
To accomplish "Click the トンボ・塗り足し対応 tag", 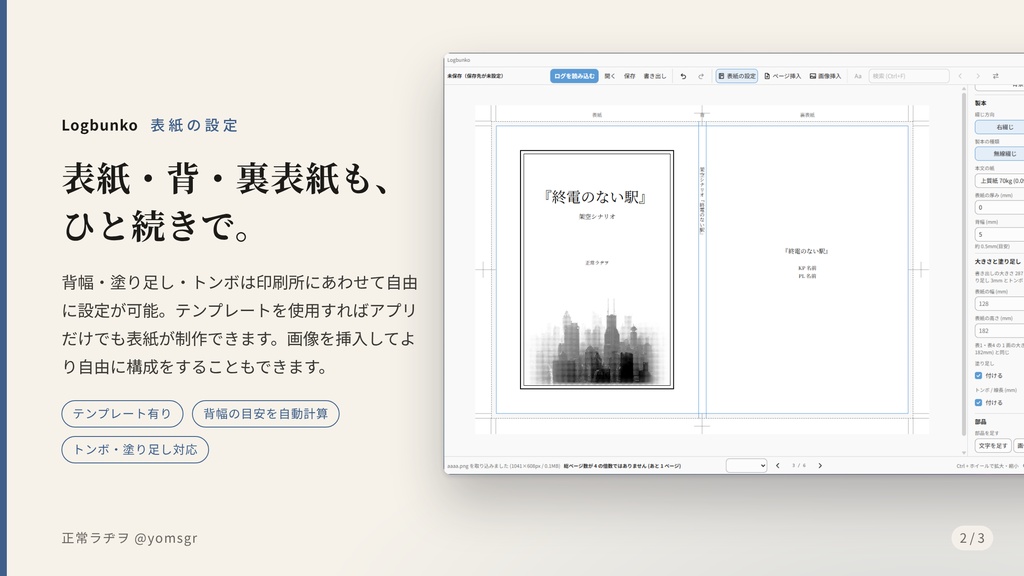I will pos(135,450).
